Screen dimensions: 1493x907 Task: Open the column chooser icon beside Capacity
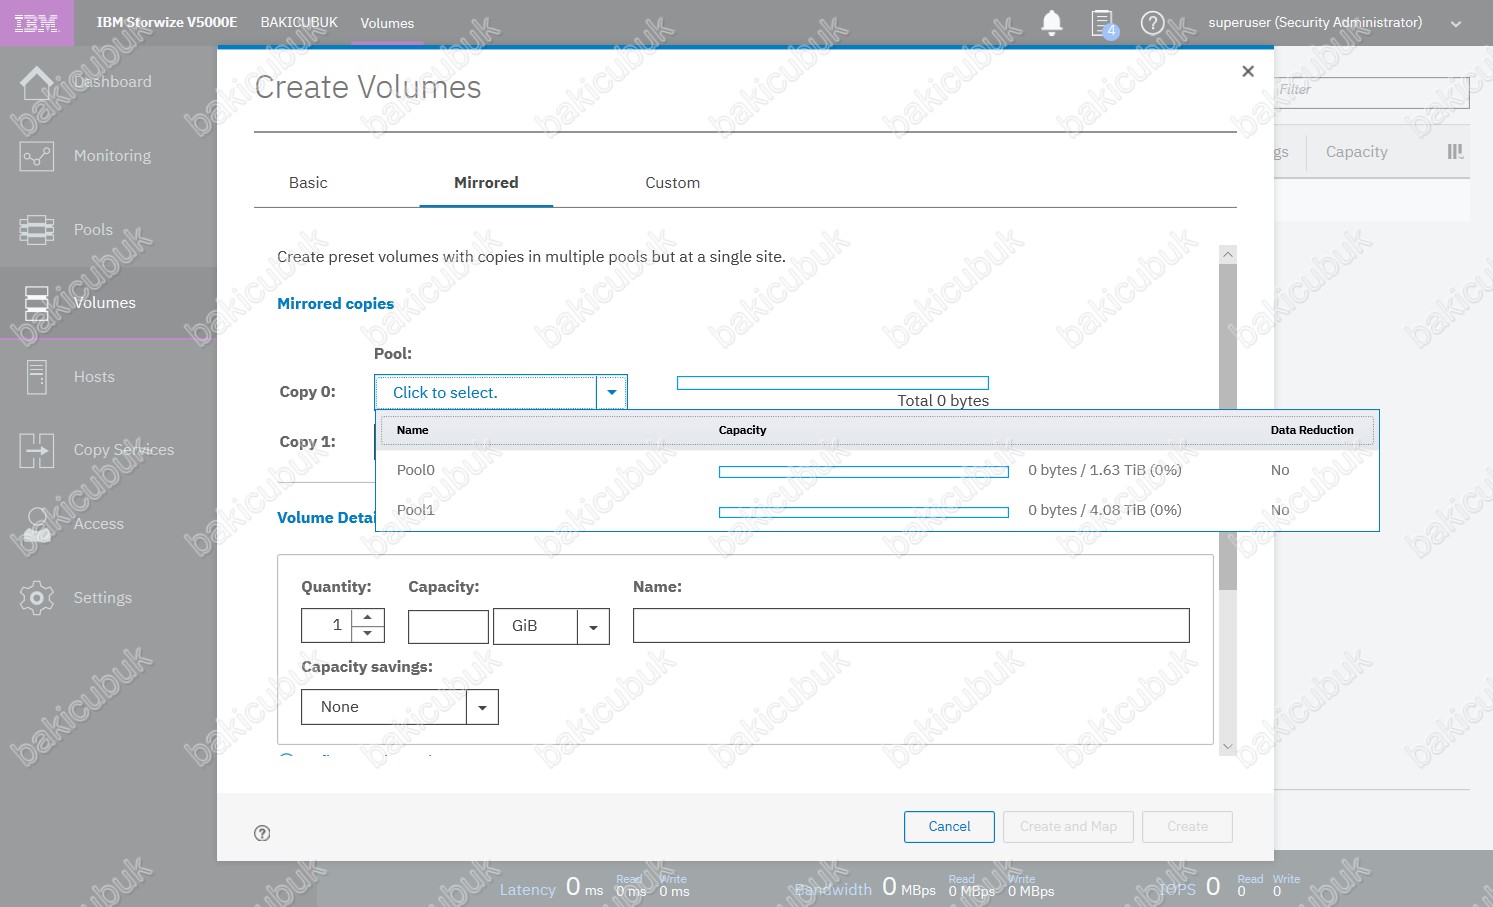point(1455,152)
